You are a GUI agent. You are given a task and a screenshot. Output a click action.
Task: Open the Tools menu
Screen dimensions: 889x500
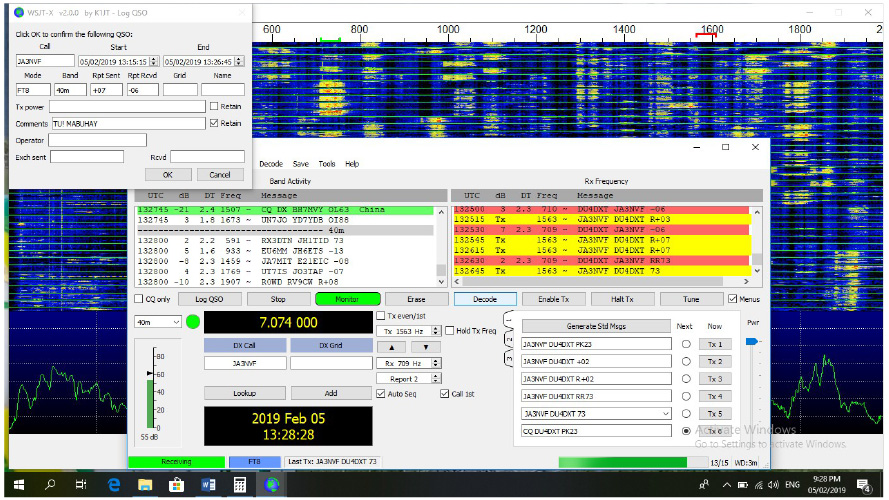pyautogui.click(x=327, y=164)
